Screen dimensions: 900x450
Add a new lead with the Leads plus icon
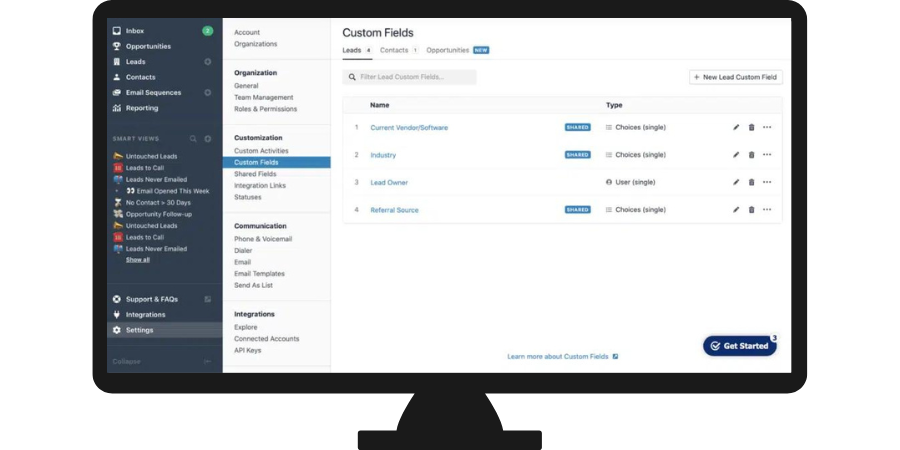coord(208,62)
